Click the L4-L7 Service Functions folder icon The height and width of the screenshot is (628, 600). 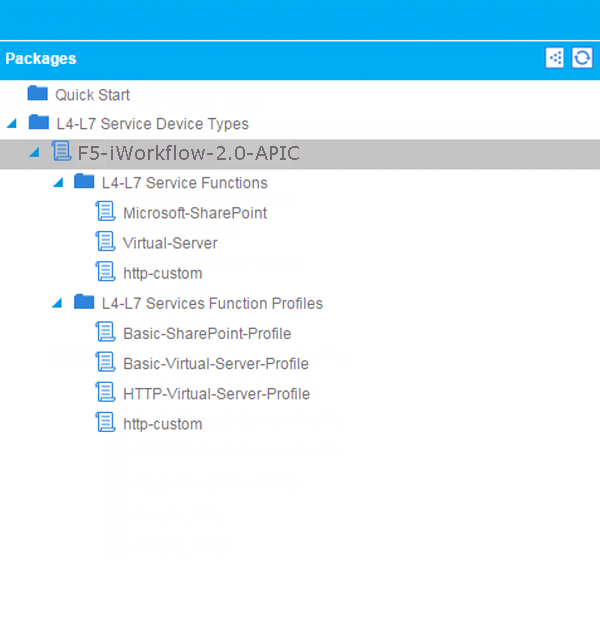(84, 182)
